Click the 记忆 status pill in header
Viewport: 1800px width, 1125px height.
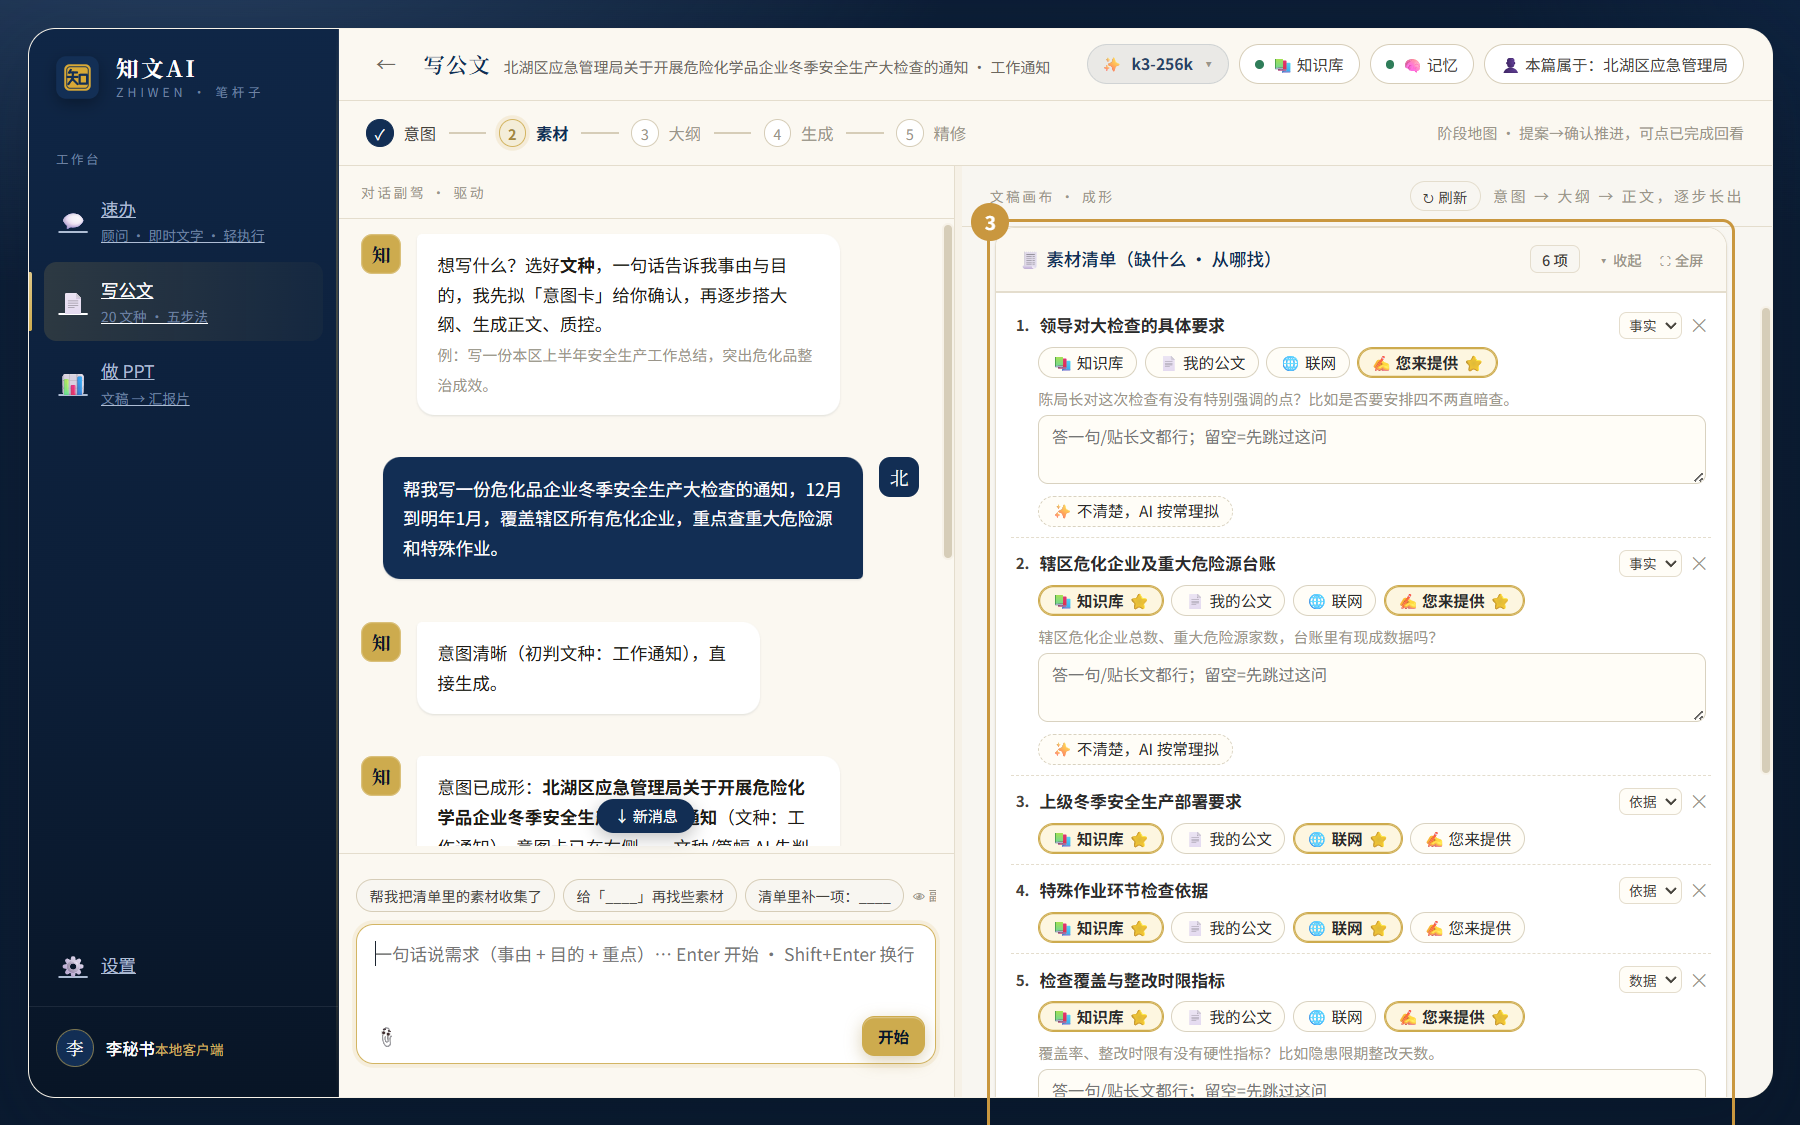click(1422, 65)
